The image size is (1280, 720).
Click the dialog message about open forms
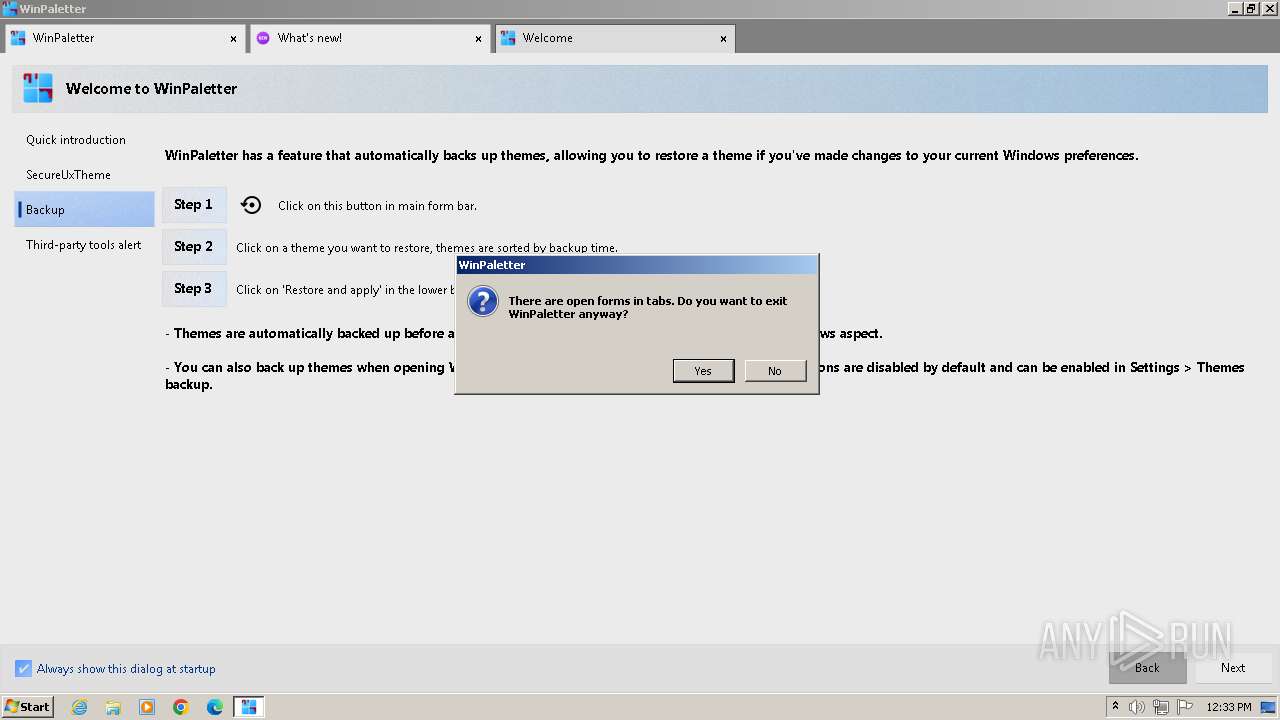coord(648,307)
